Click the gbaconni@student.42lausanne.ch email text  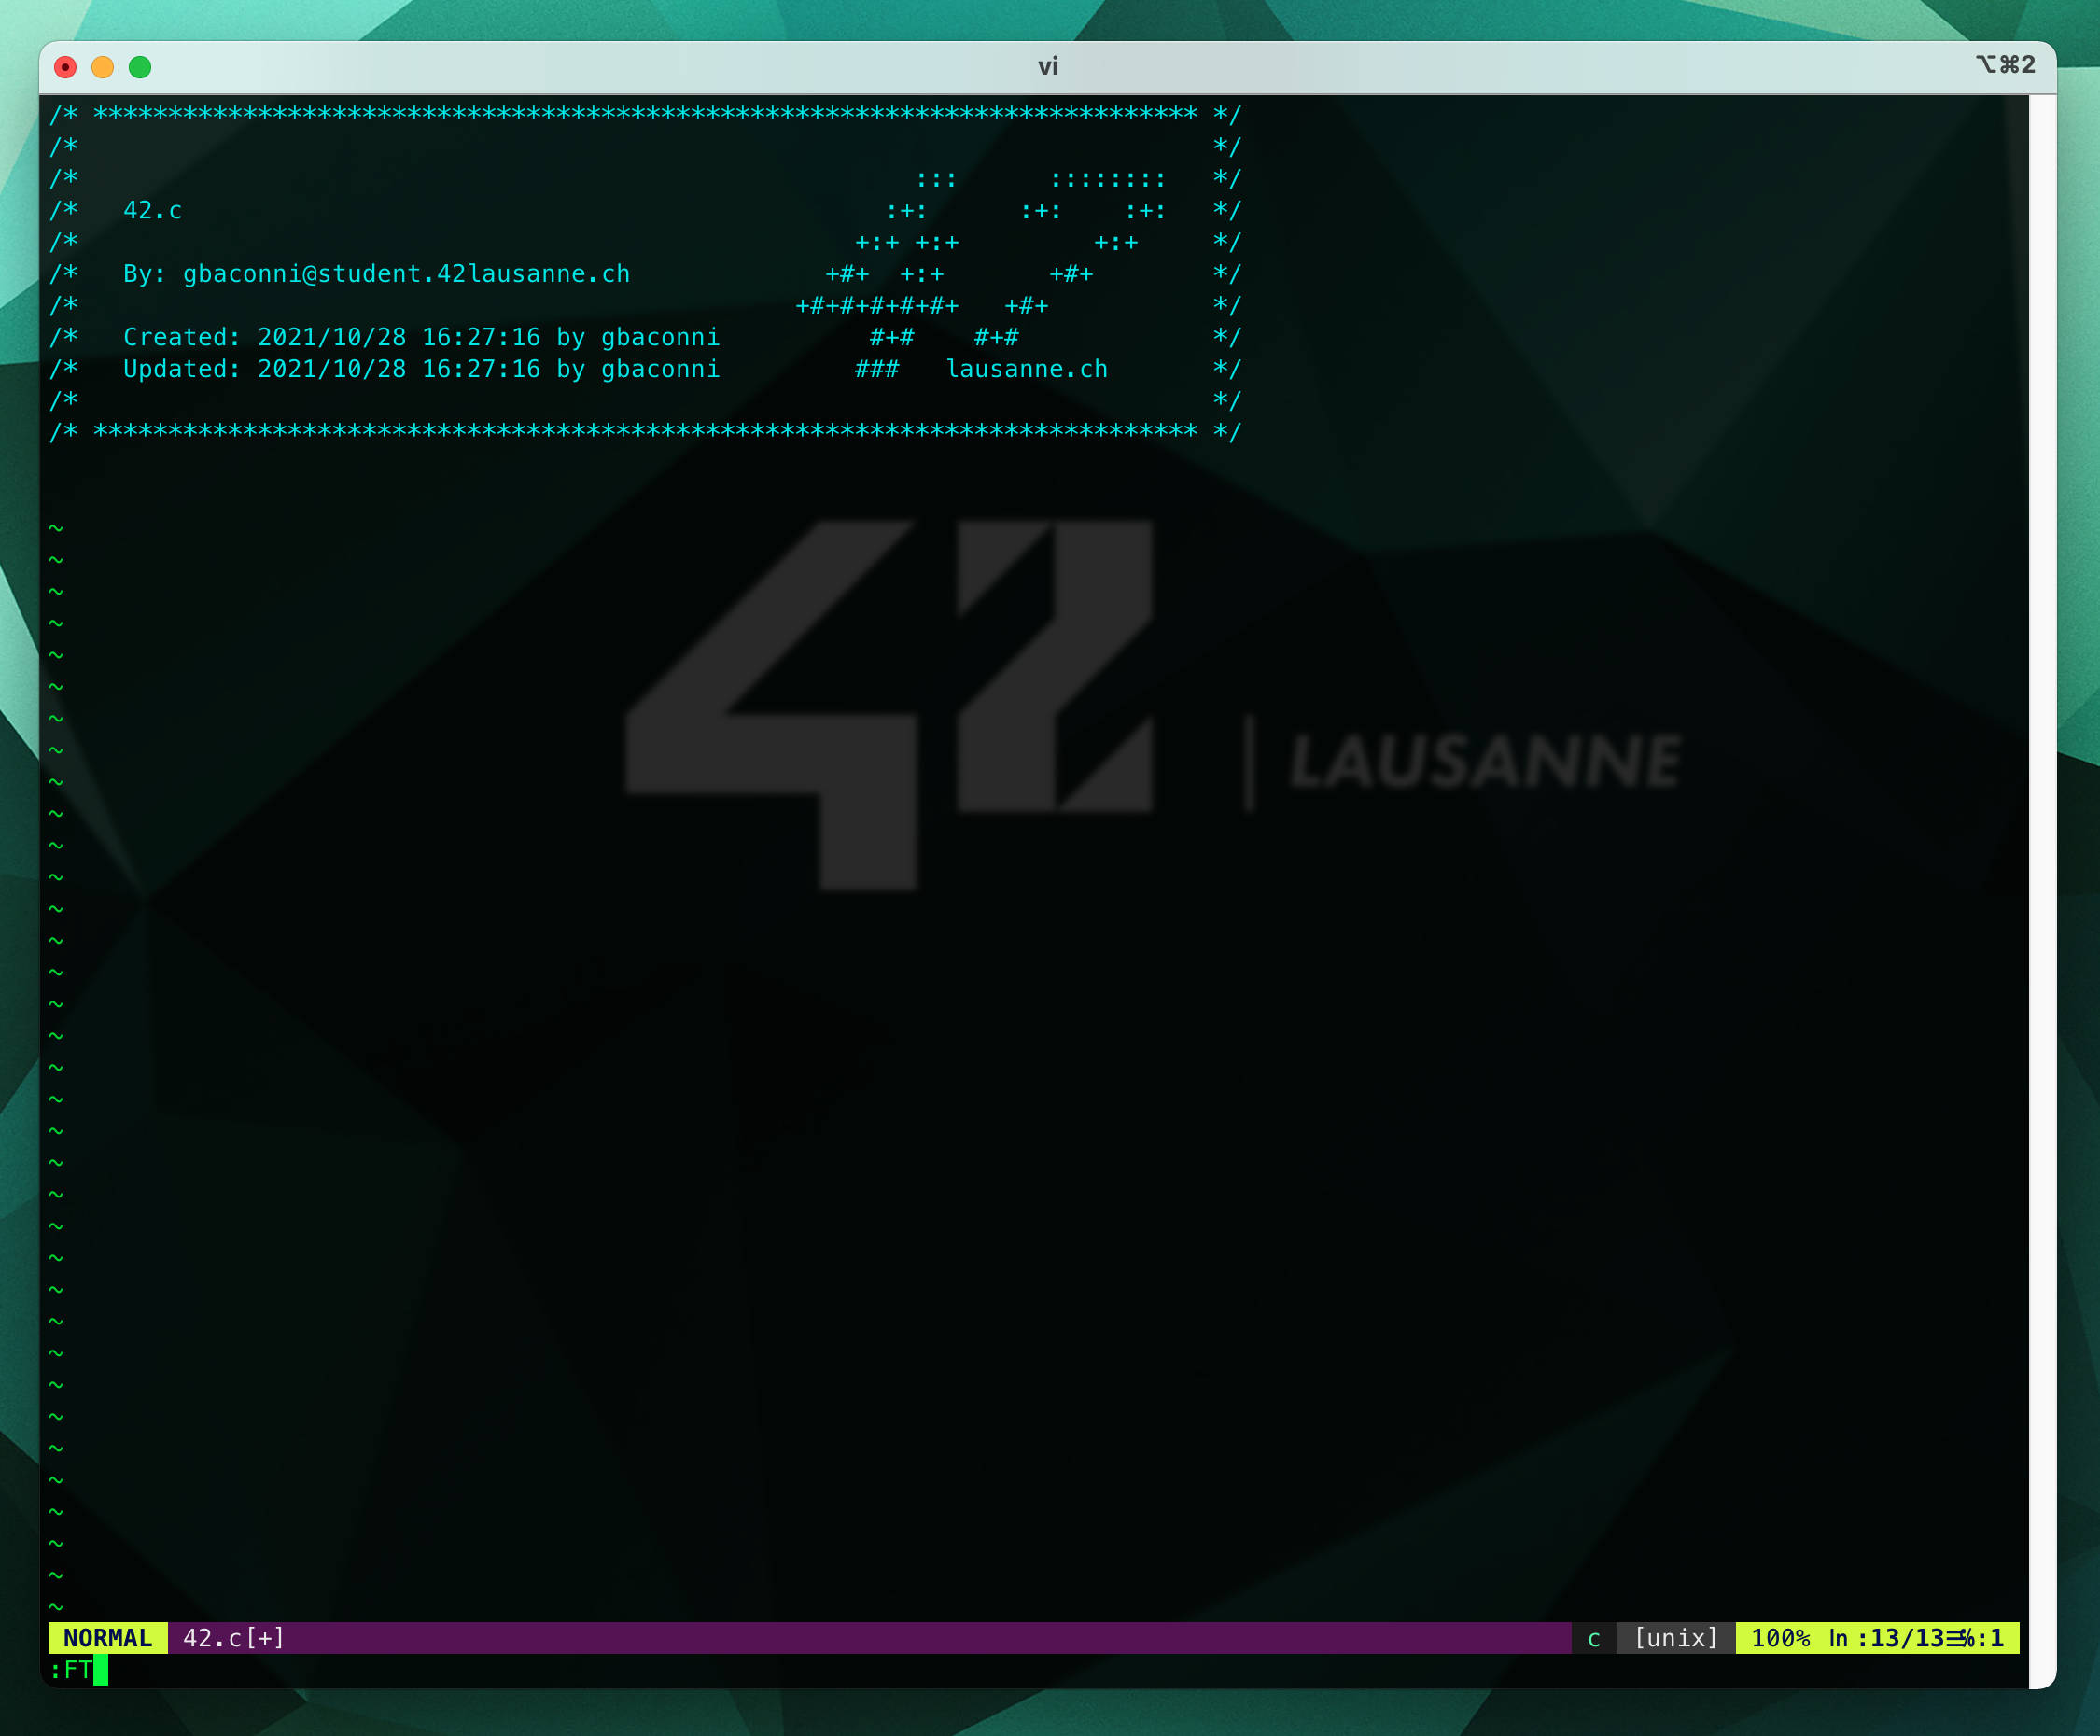(x=406, y=274)
